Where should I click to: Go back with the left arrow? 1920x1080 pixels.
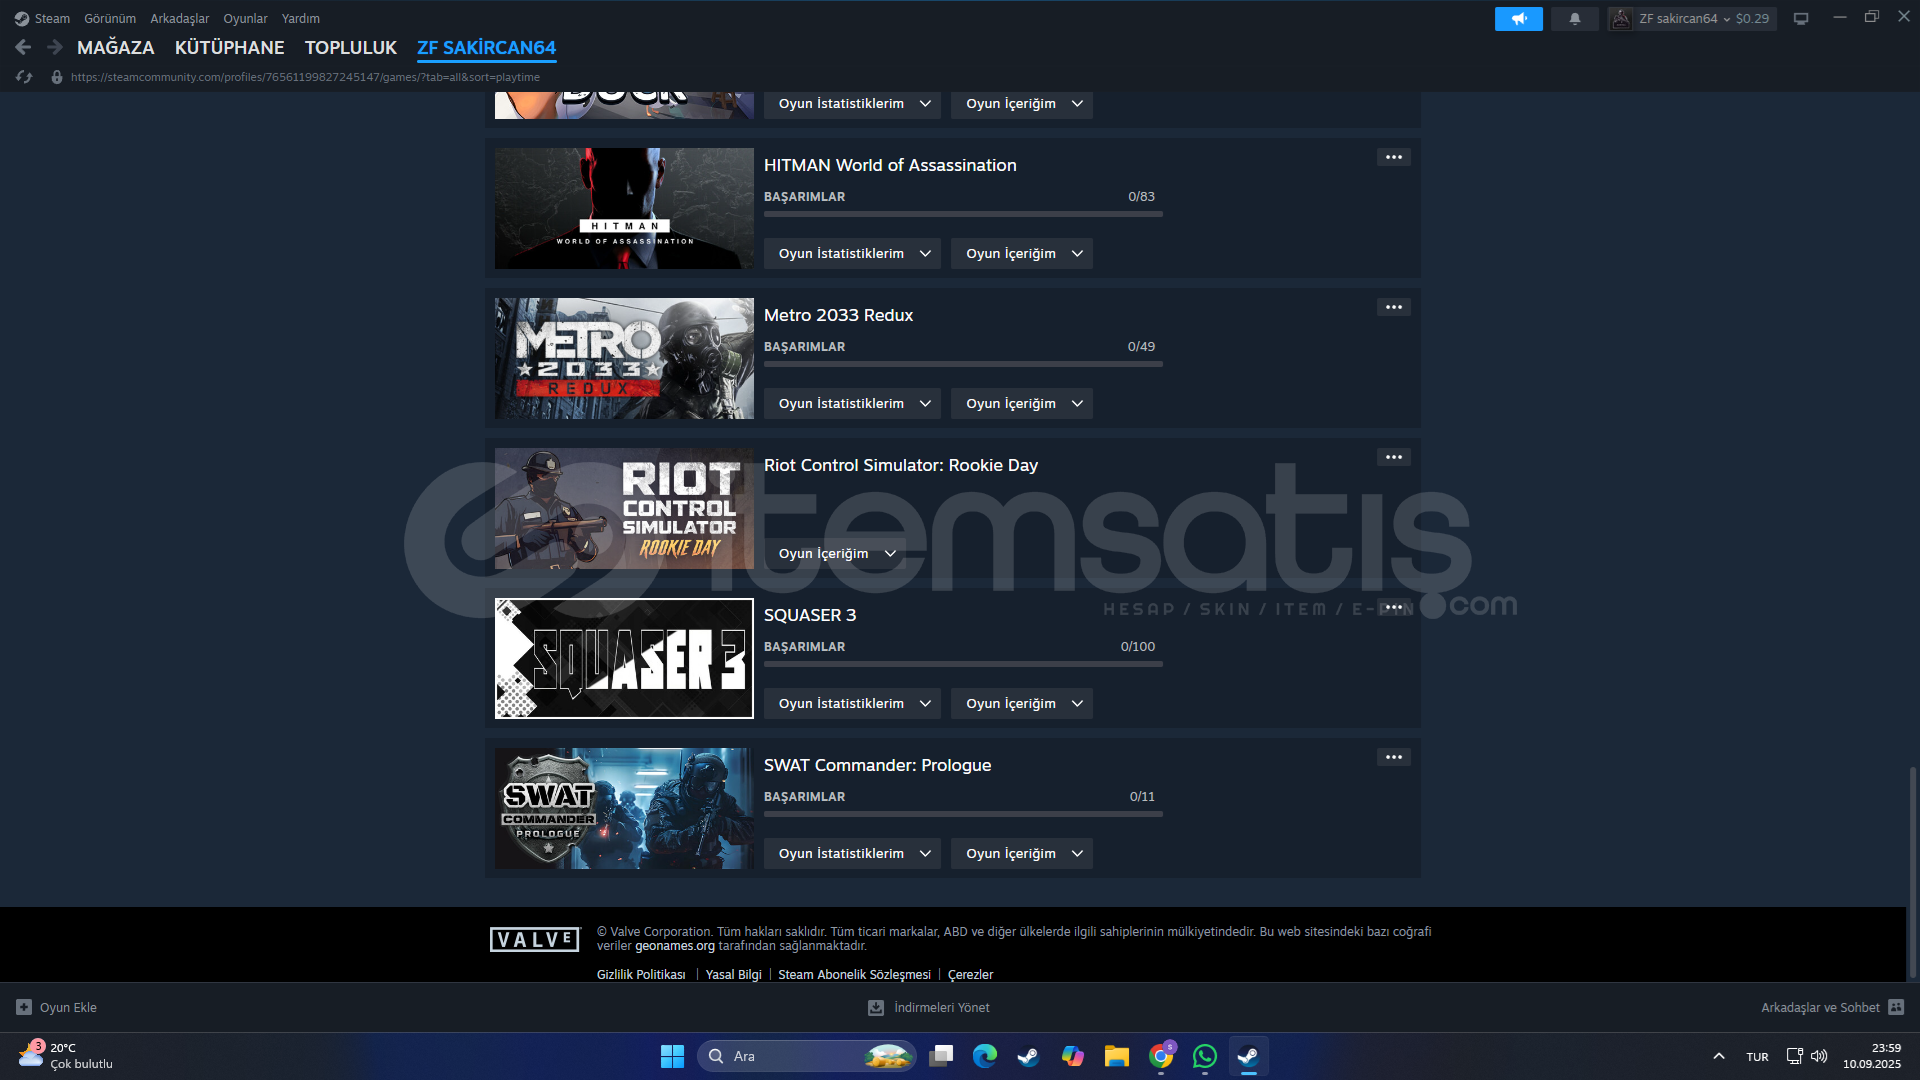[23, 47]
